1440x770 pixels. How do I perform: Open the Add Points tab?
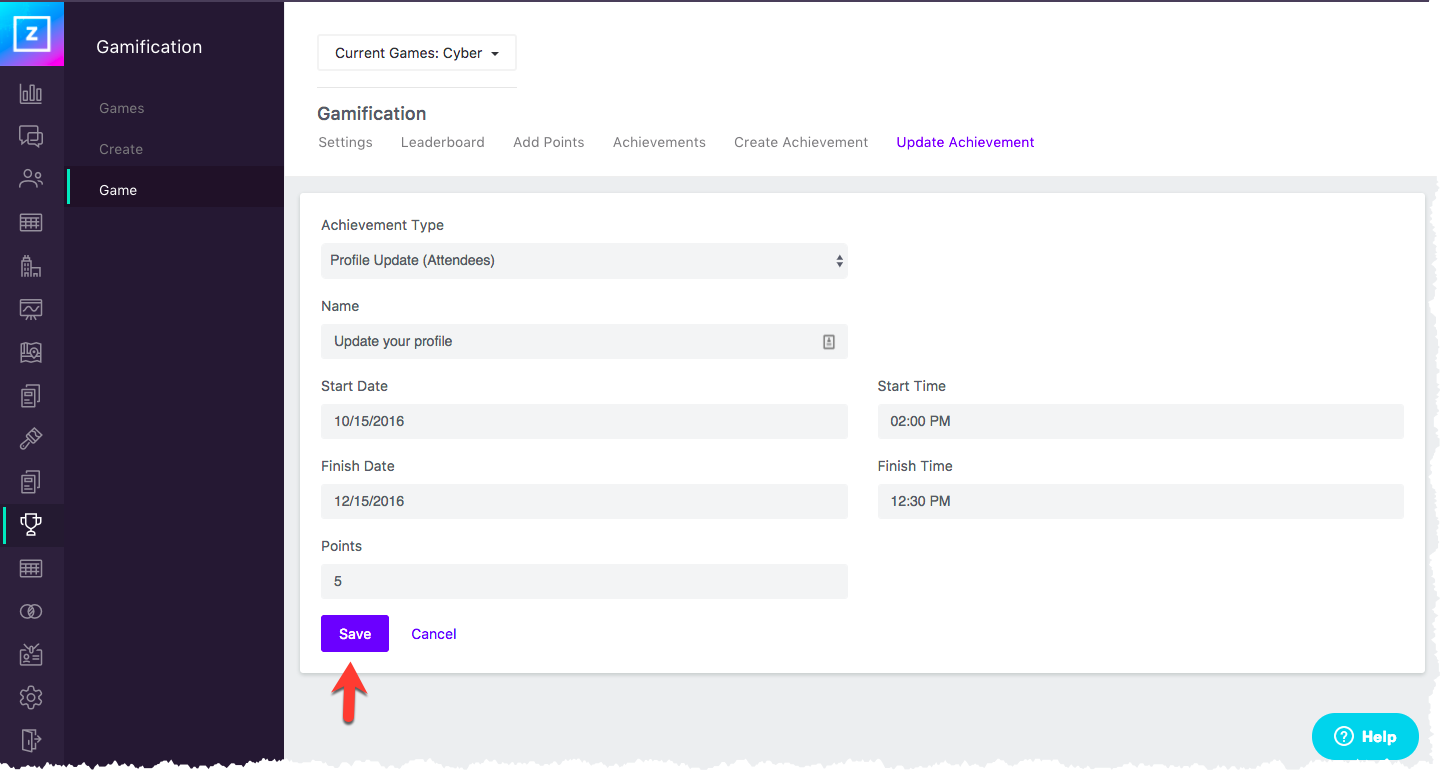(549, 142)
